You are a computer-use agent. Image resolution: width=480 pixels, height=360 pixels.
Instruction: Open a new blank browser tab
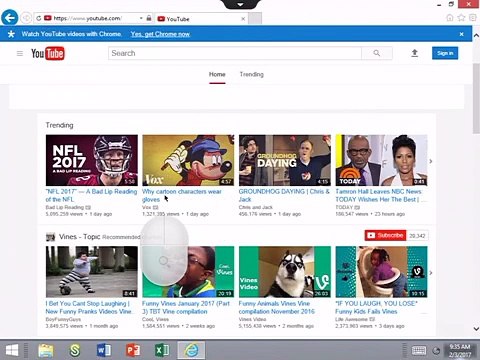pyautogui.click(x=255, y=19)
